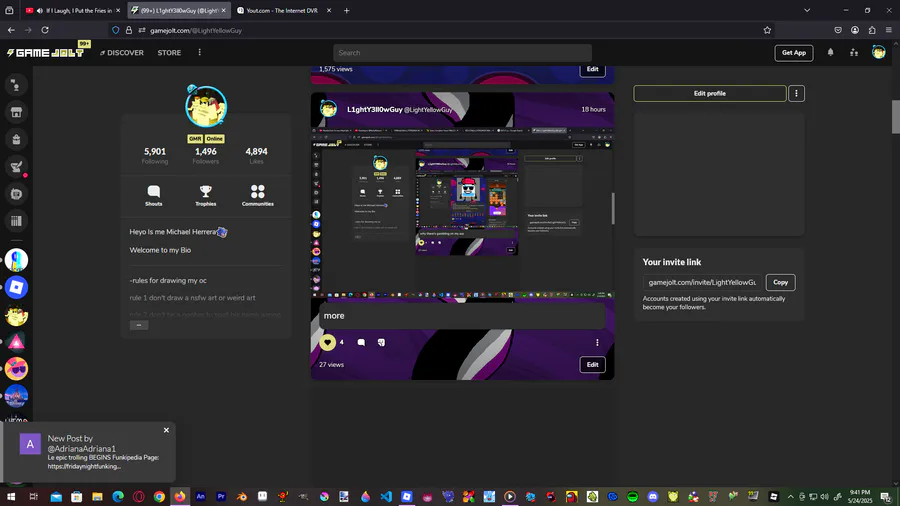Click the Game Jolt search field
Image resolution: width=900 pixels, height=506 pixels.
click(x=463, y=53)
